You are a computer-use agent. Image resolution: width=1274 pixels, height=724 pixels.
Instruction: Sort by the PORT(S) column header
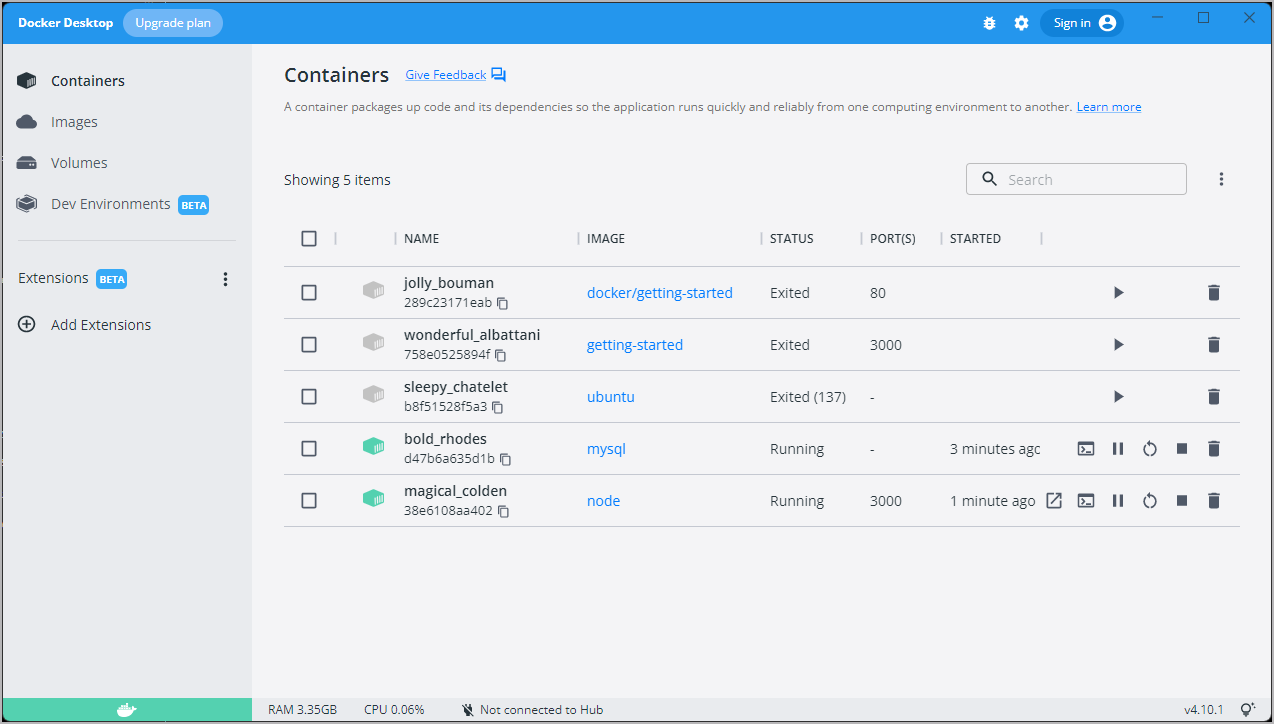tap(893, 239)
